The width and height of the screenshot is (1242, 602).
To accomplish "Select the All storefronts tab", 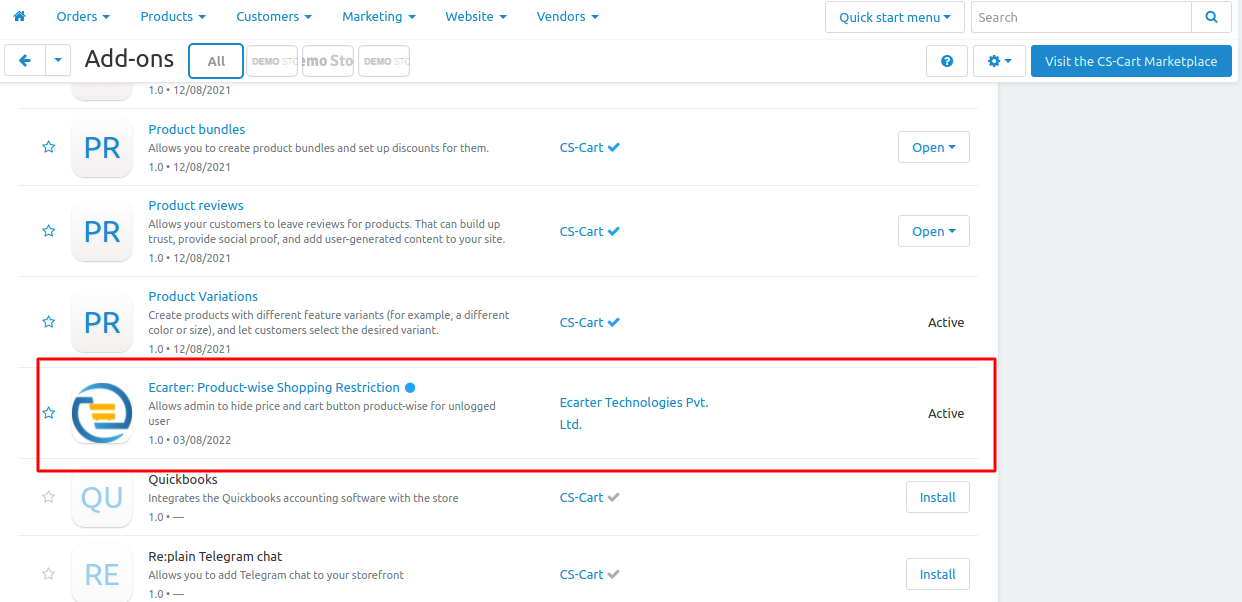I will (x=216, y=61).
